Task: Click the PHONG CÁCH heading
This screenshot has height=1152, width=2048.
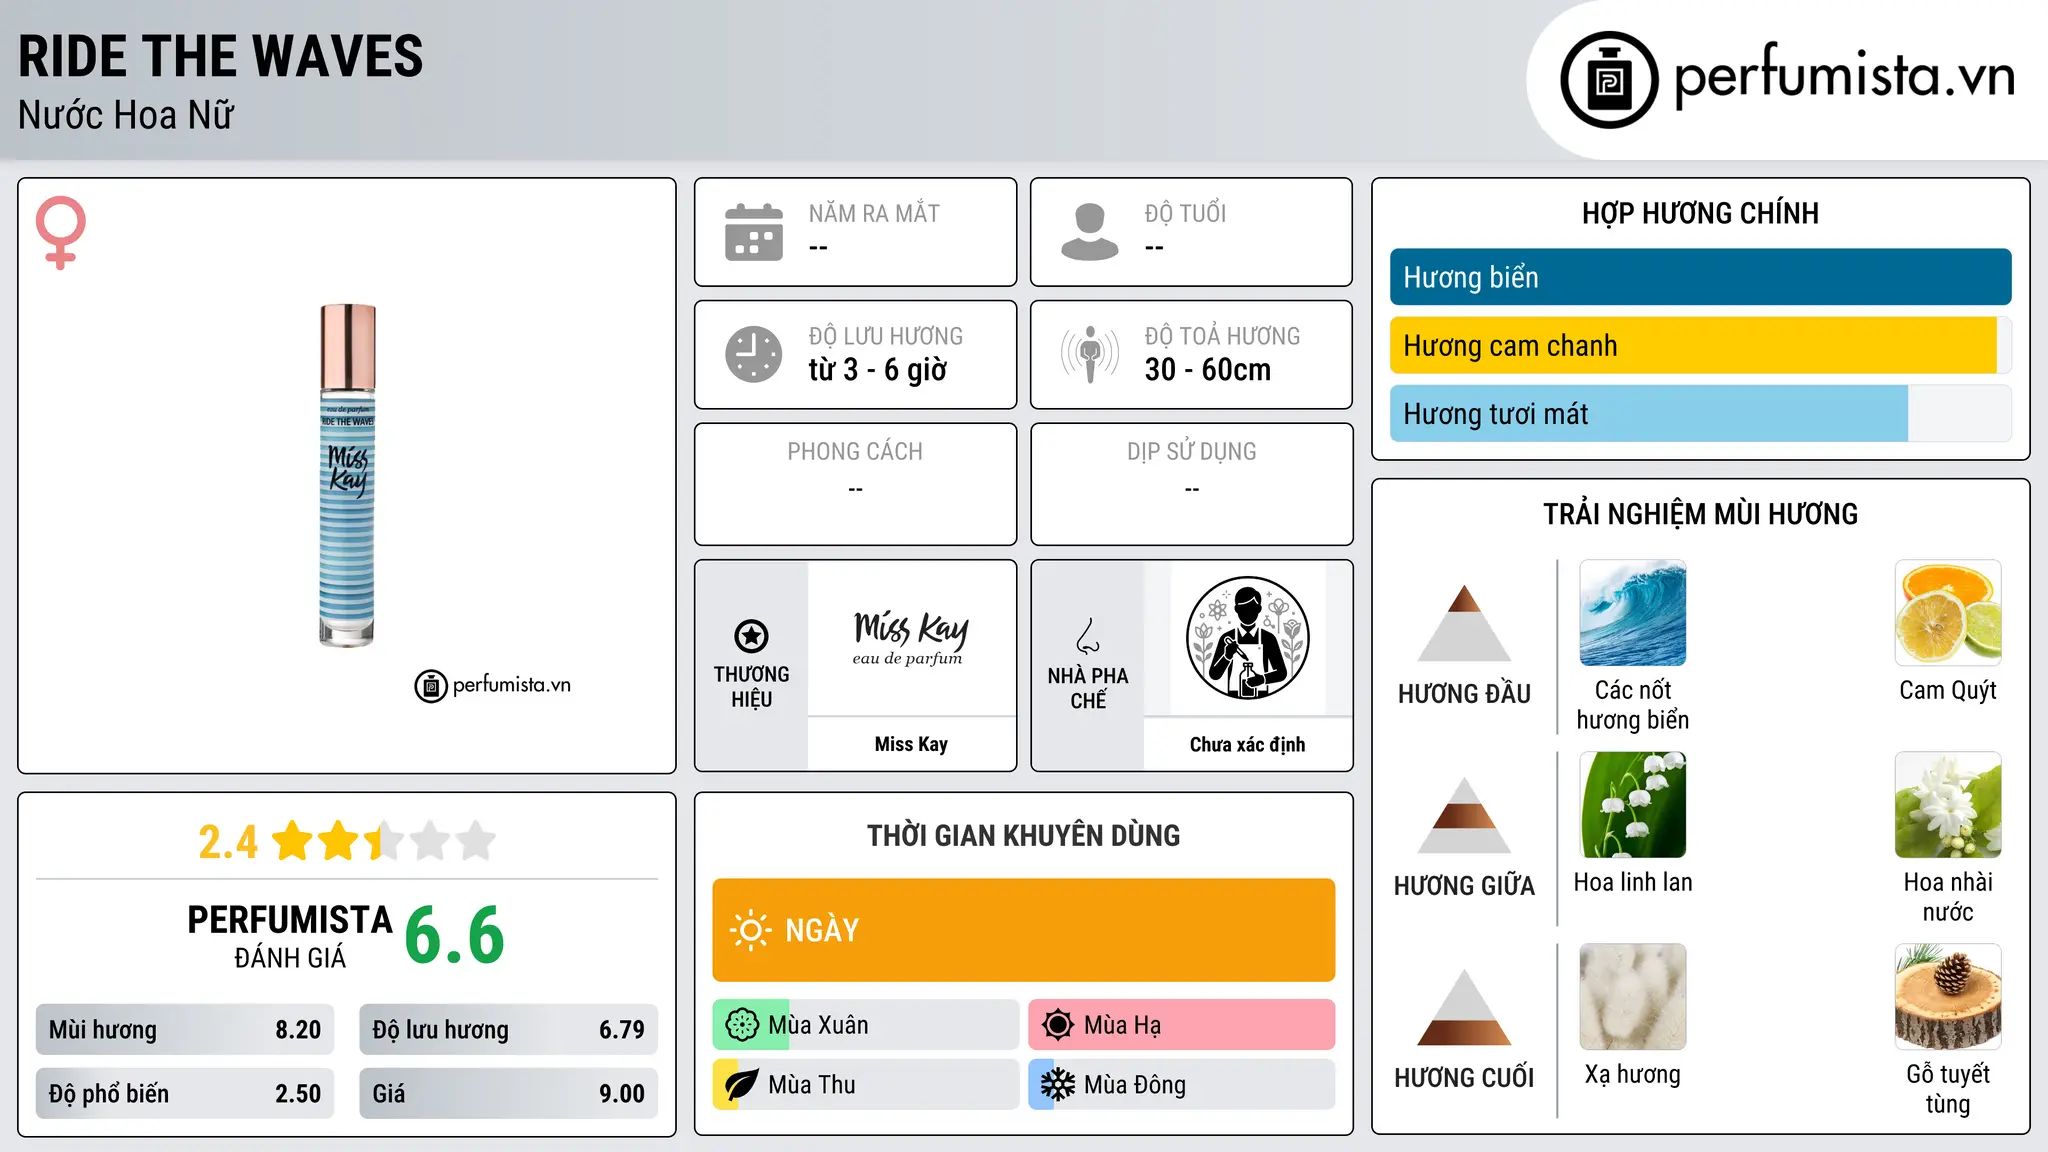Action: coord(855,452)
